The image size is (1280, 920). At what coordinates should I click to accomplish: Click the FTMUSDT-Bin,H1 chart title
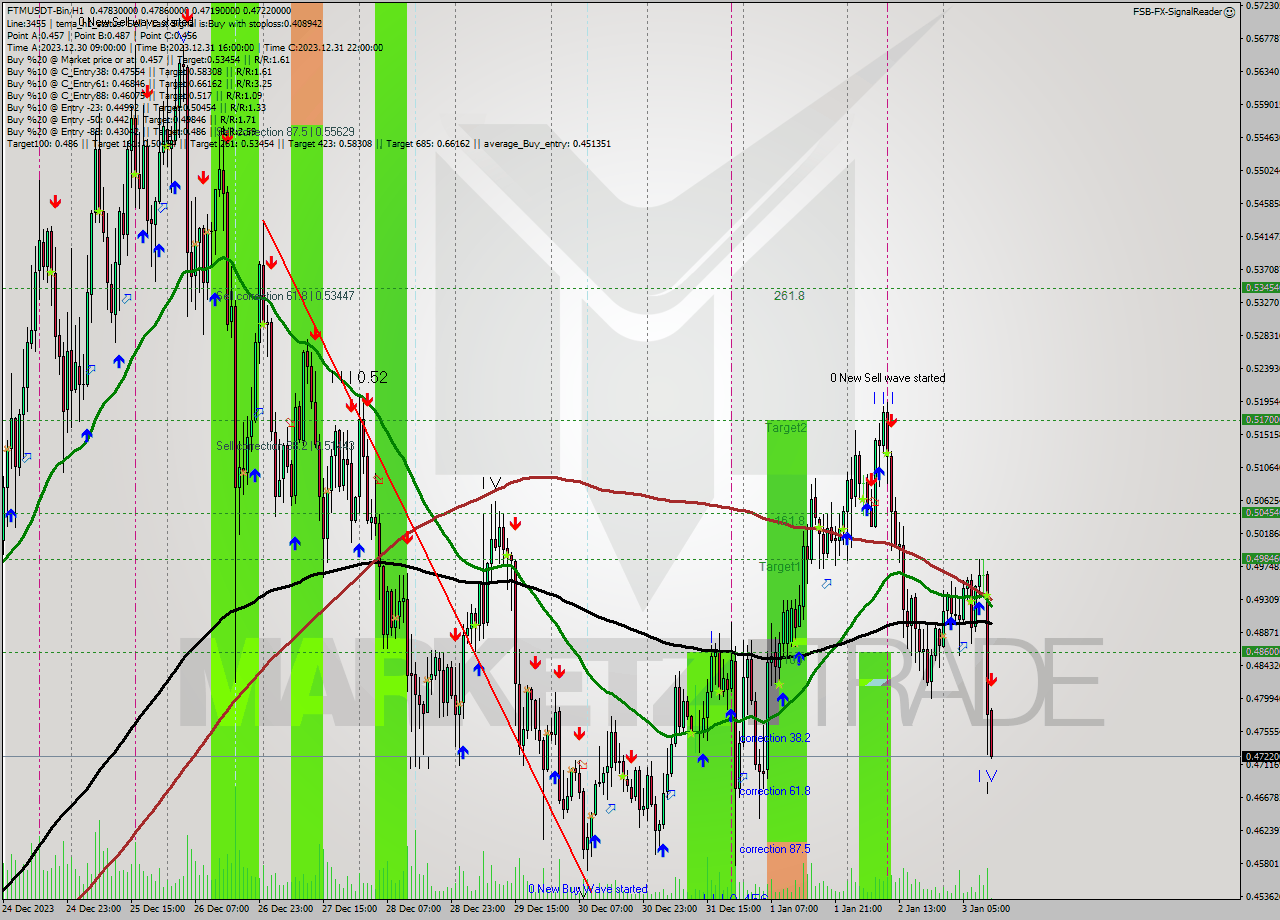point(45,10)
